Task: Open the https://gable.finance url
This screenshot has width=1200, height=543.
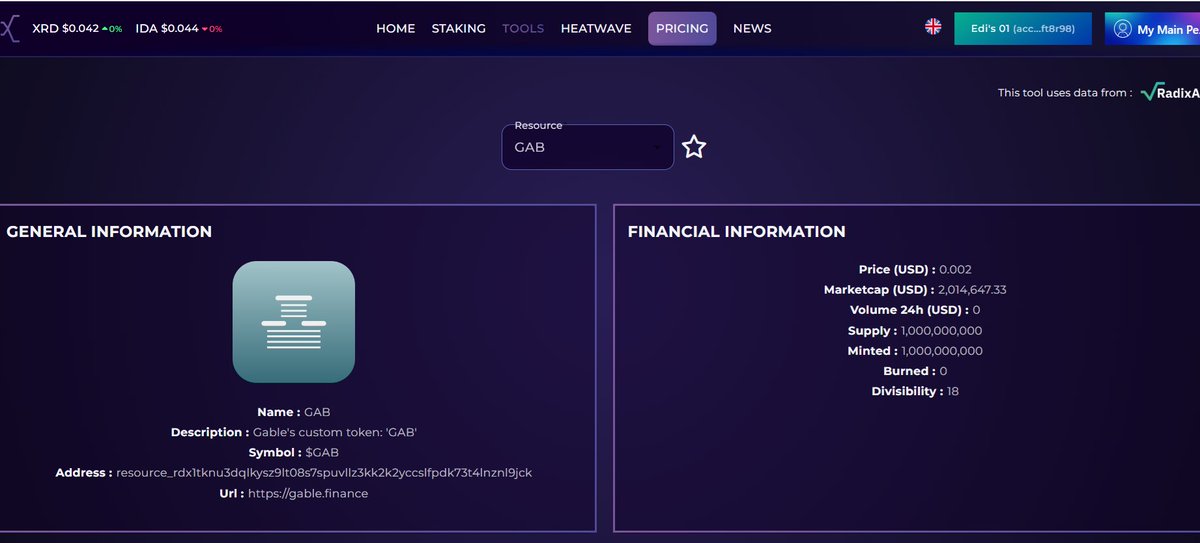Action: (x=308, y=493)
